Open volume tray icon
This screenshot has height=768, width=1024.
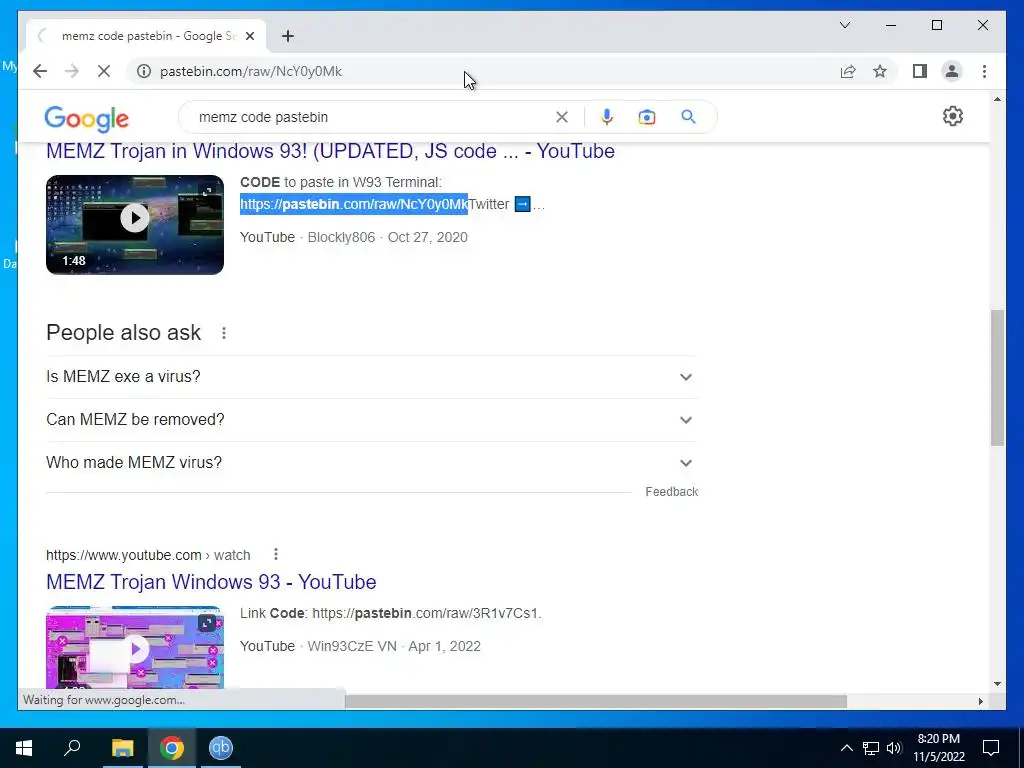(x=894, y=748)
